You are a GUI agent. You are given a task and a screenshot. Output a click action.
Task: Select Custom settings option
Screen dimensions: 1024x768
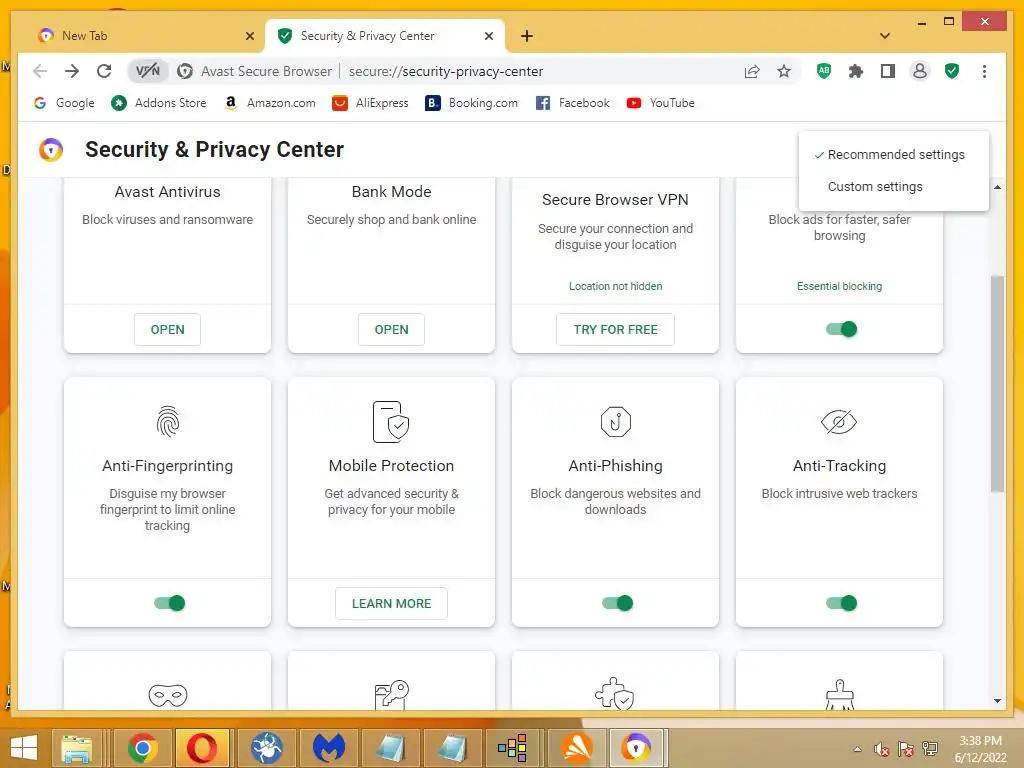coord(893,187)
